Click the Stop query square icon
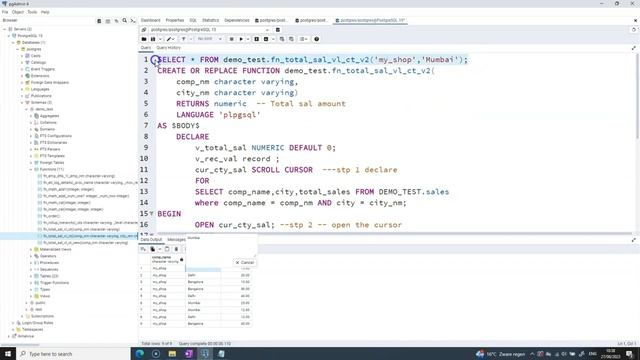640x360 pixels. click(231, 39)
